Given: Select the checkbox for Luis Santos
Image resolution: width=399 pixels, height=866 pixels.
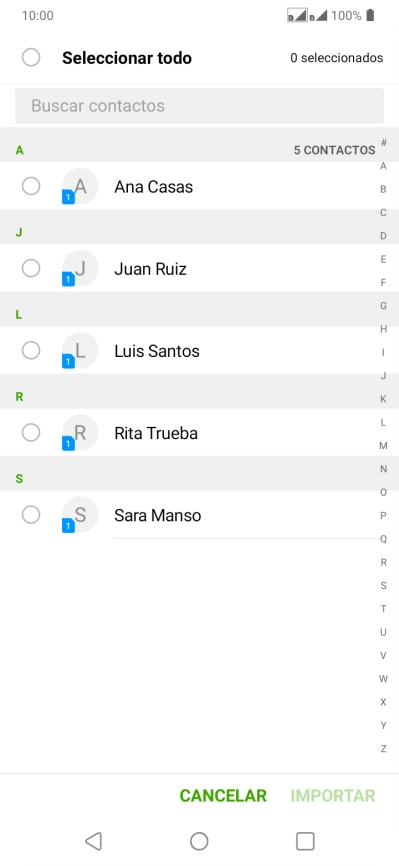Looking at the screenshot, I should (31, 351).
